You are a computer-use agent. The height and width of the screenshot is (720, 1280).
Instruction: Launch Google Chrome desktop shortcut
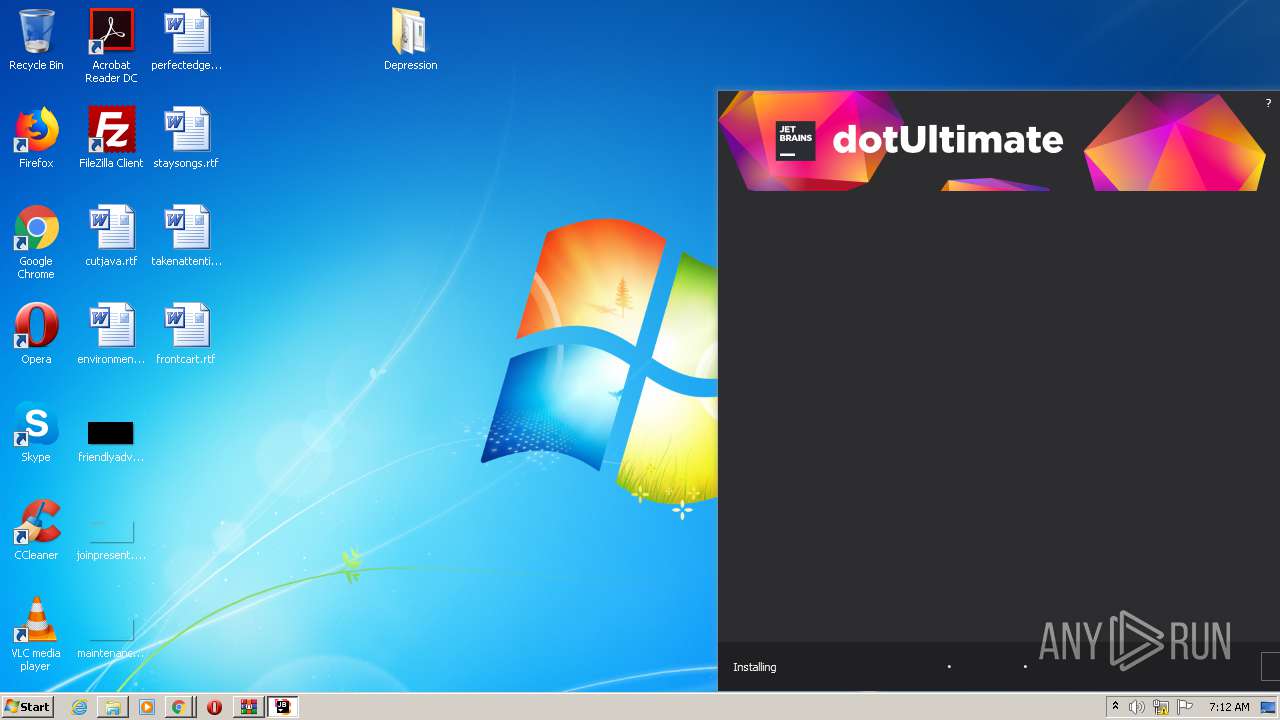36,242
